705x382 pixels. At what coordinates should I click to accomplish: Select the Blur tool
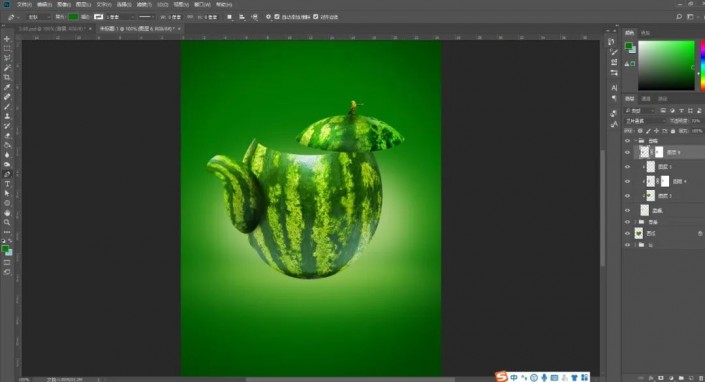point(7,155)
